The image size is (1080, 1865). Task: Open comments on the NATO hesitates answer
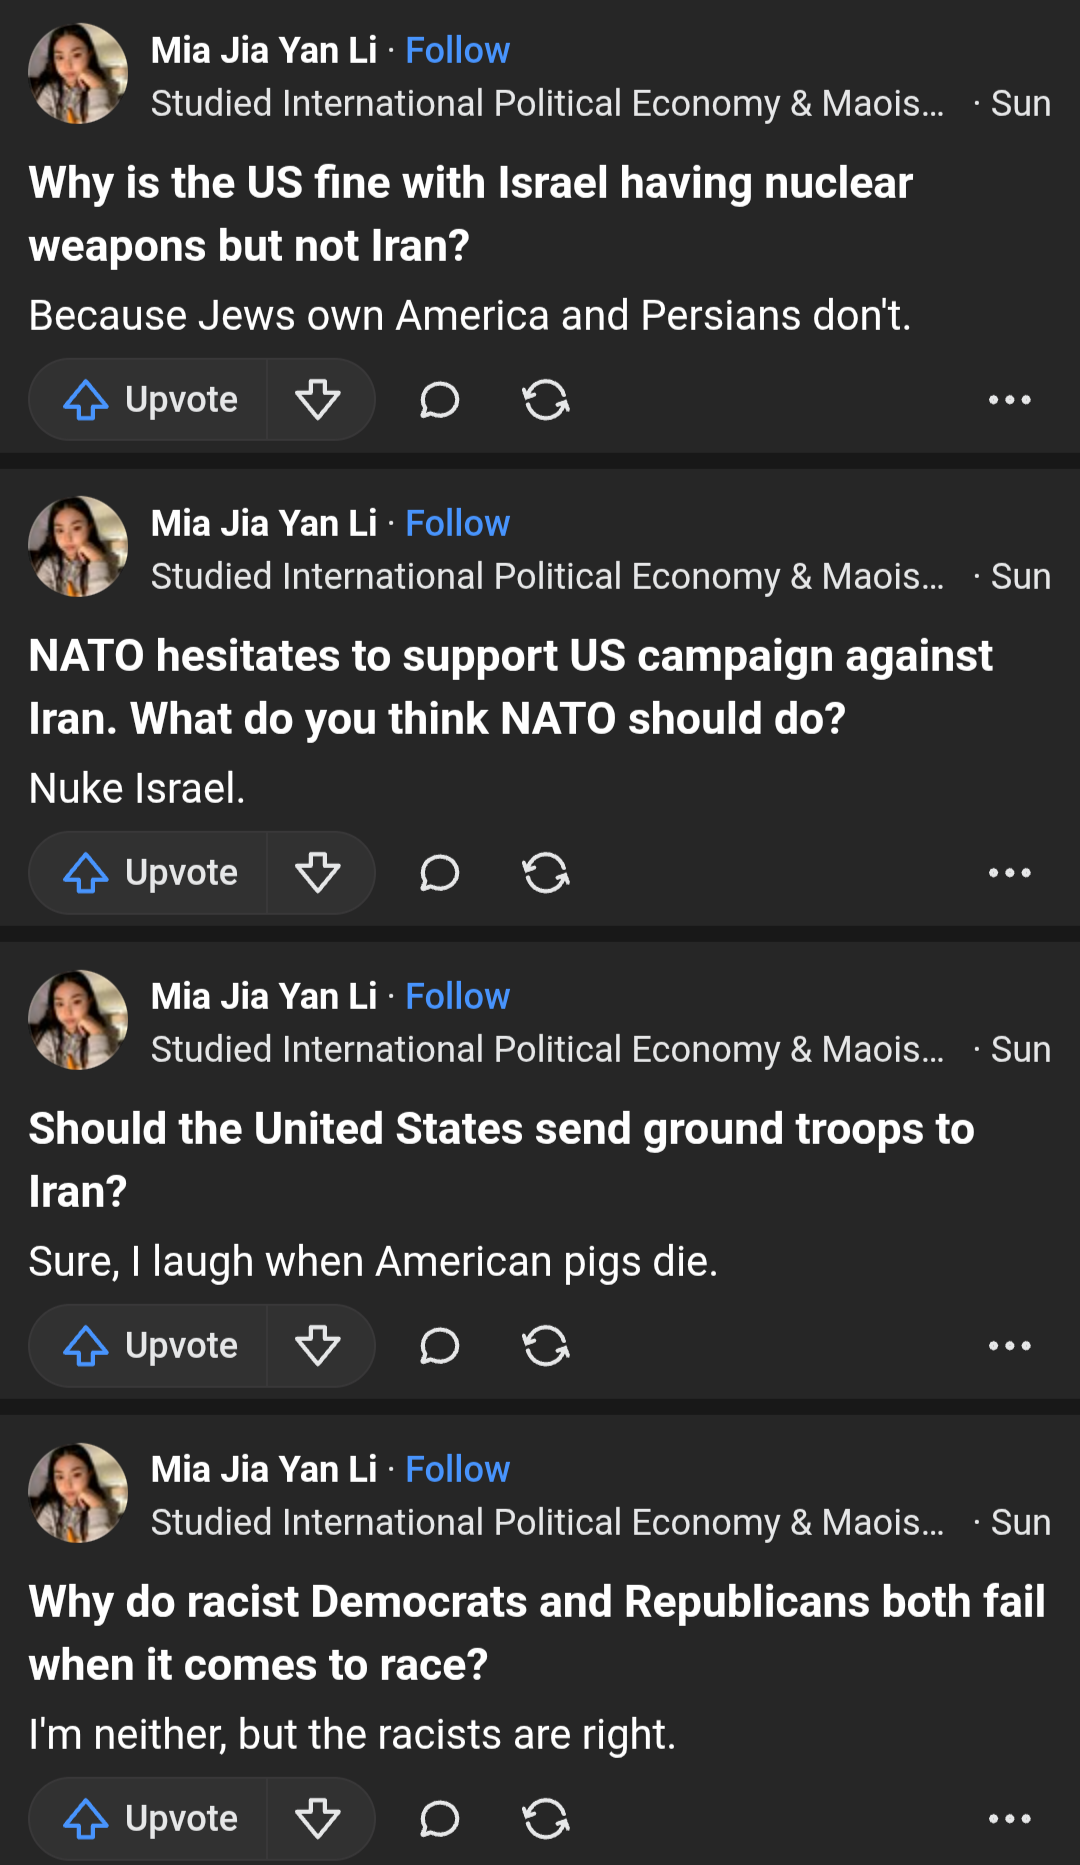click(x=439, y=873)
